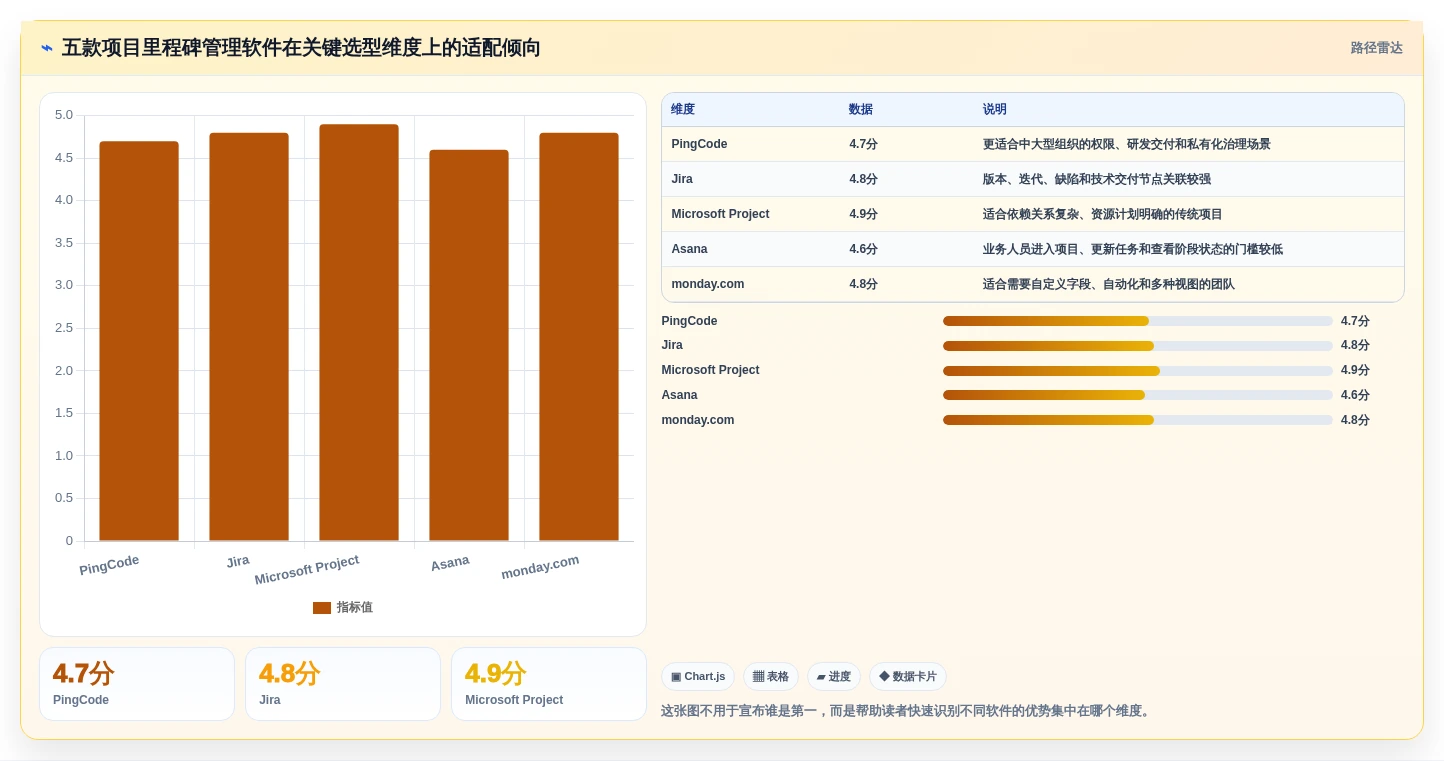Click the description starting 更适合中大型组织
The height and width of the screenshot is (761, 1444).
click(x=1127, y=144)
